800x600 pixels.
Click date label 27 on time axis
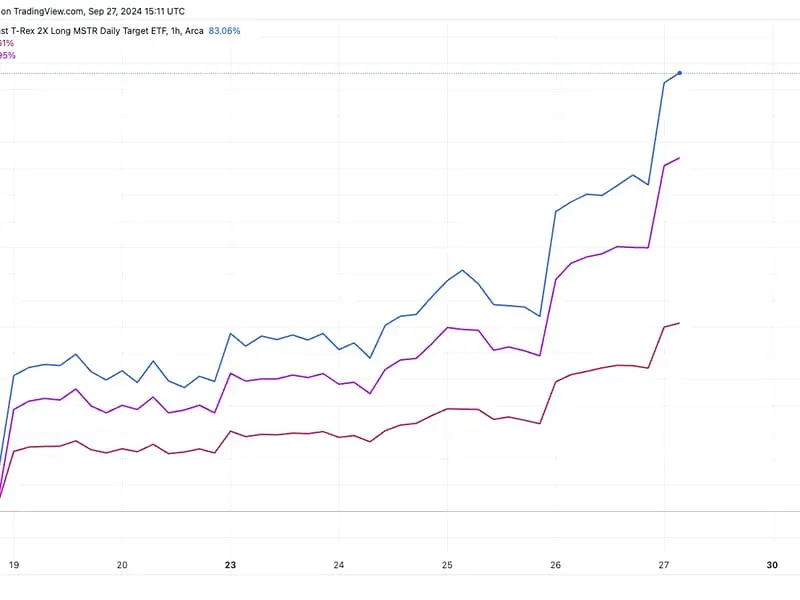pos(664,564)
